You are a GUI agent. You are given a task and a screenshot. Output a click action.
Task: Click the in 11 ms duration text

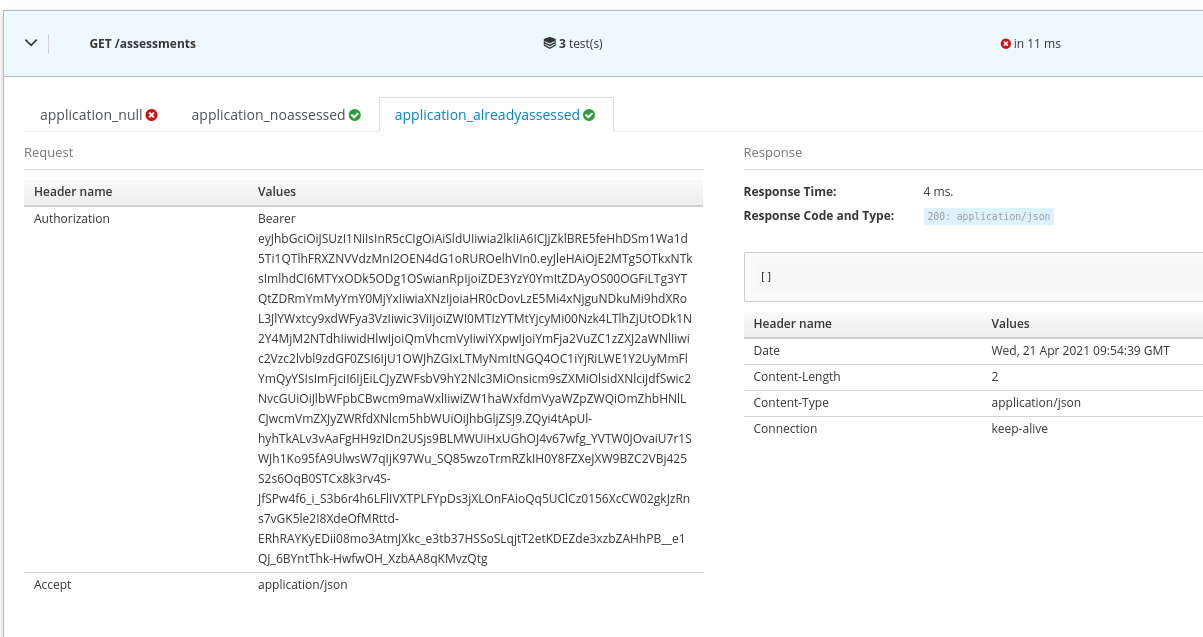pos(1037,44)
